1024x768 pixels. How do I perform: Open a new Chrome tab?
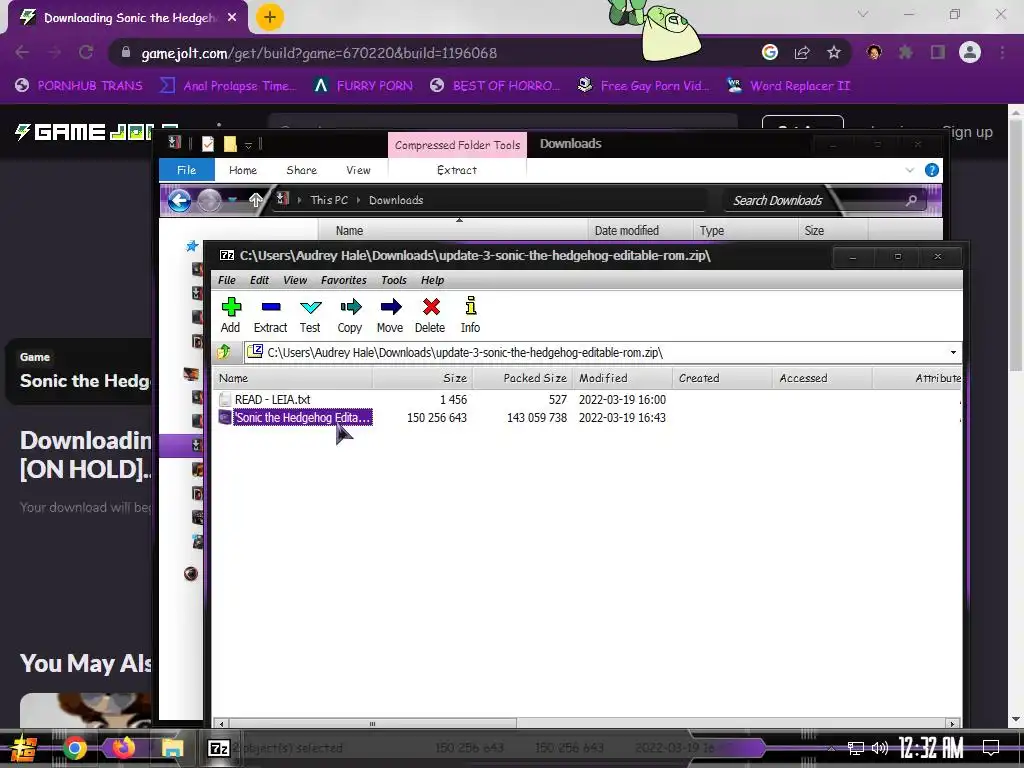pyautogui.click(x=270, y=17)
